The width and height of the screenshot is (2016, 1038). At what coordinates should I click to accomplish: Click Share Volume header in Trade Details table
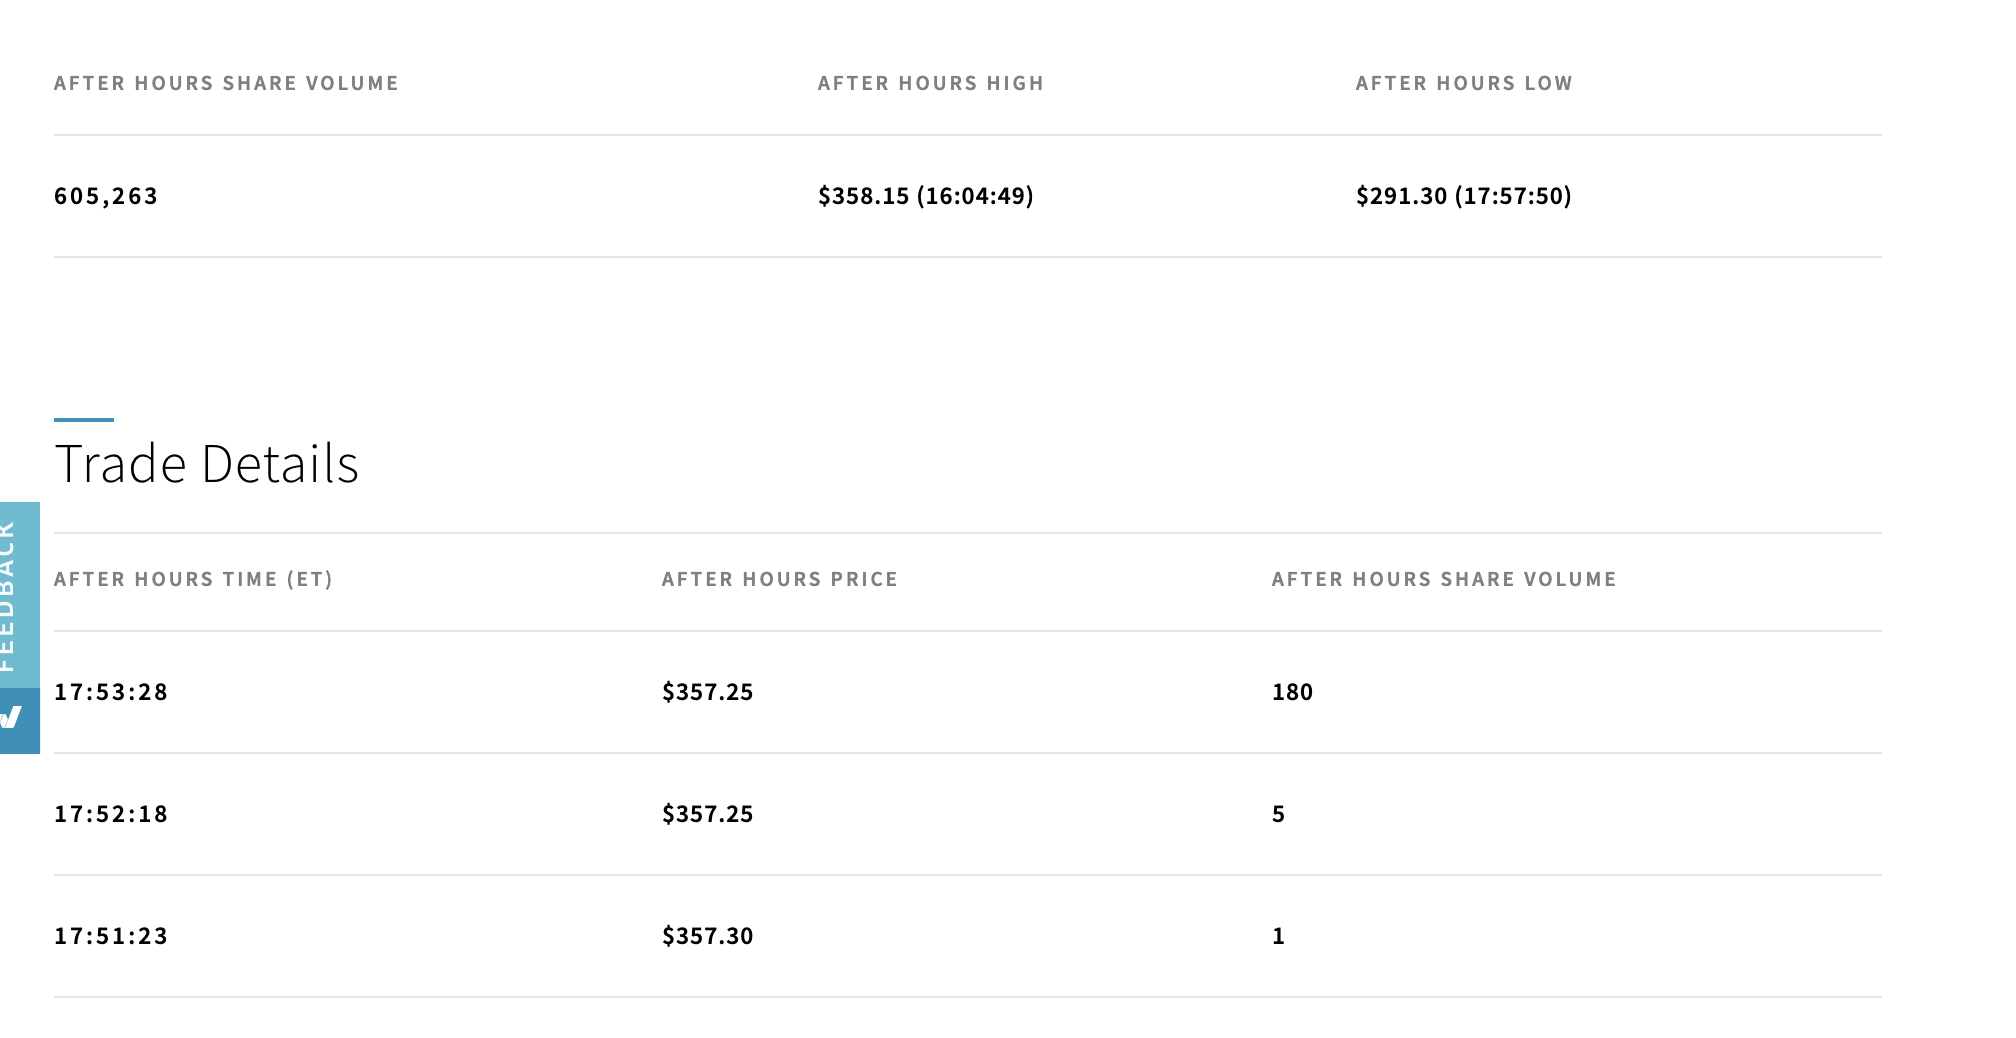[x=1444, y=580]
